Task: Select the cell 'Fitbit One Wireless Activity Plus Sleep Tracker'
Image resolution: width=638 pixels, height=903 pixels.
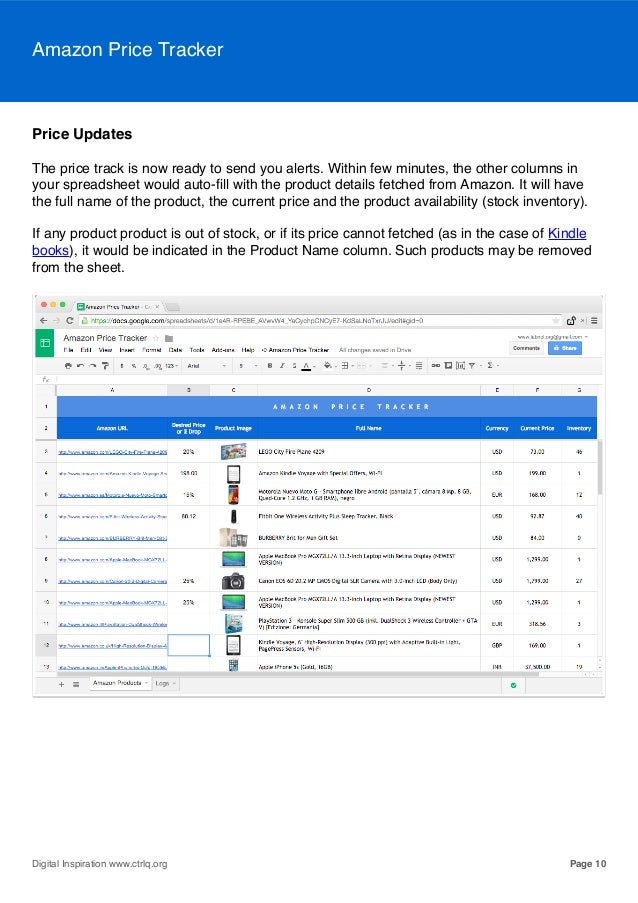Action: (369, 516)
